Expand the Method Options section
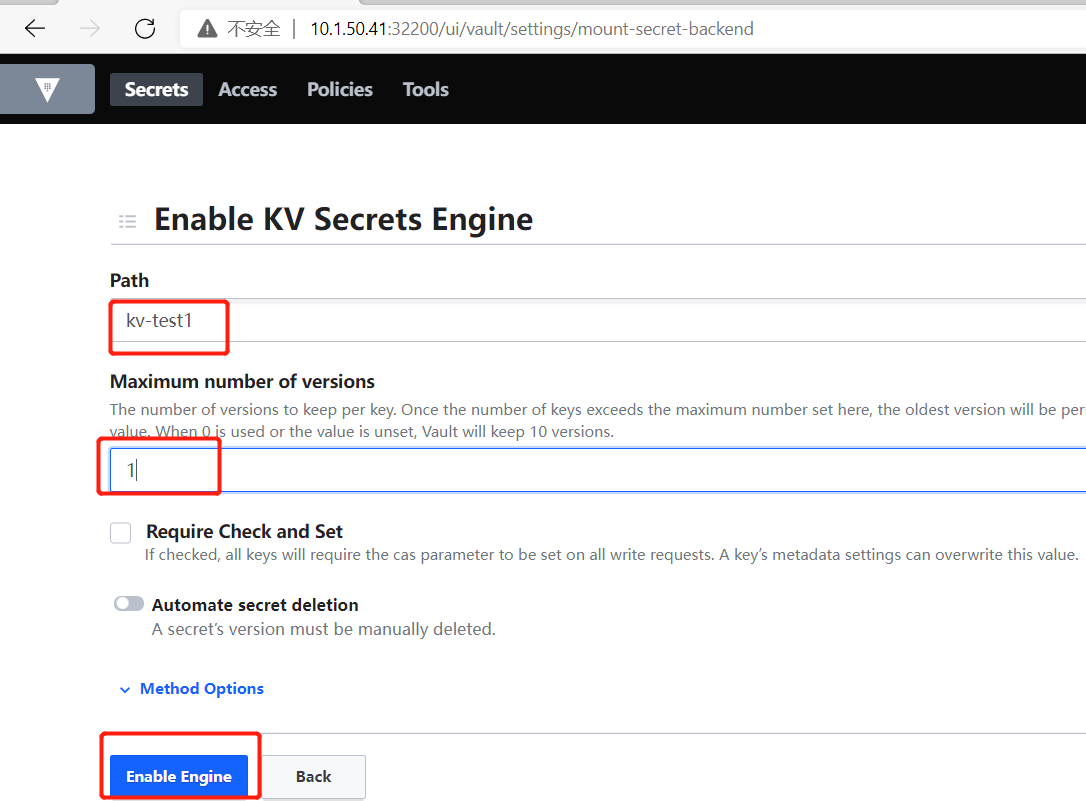Viewport: 1086px width, 801px height. click(x=202, y=689)
